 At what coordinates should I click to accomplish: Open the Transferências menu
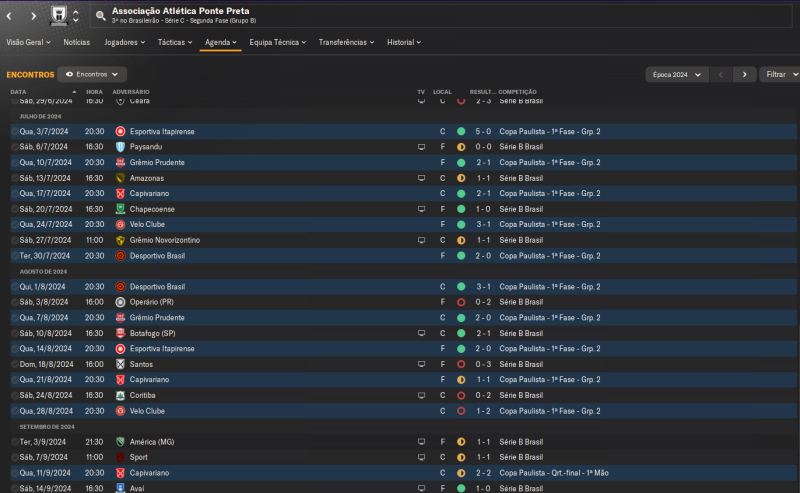(x=346, y=42)
